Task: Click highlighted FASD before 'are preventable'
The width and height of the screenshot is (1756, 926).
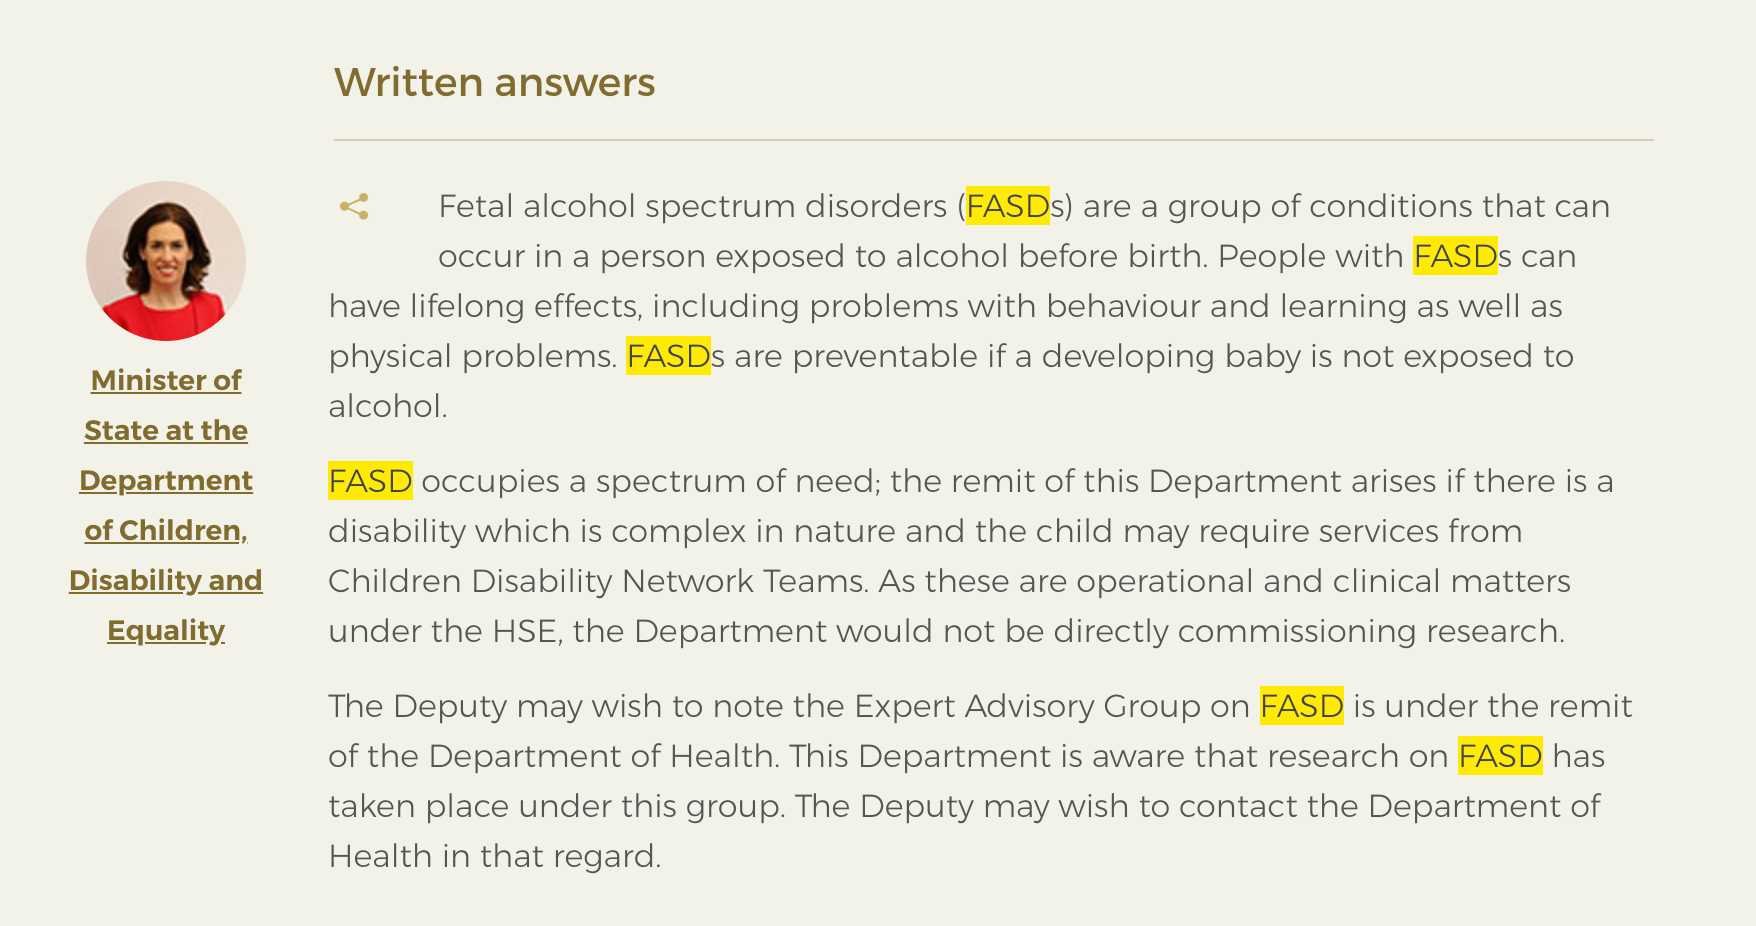Action: point(668,356)
